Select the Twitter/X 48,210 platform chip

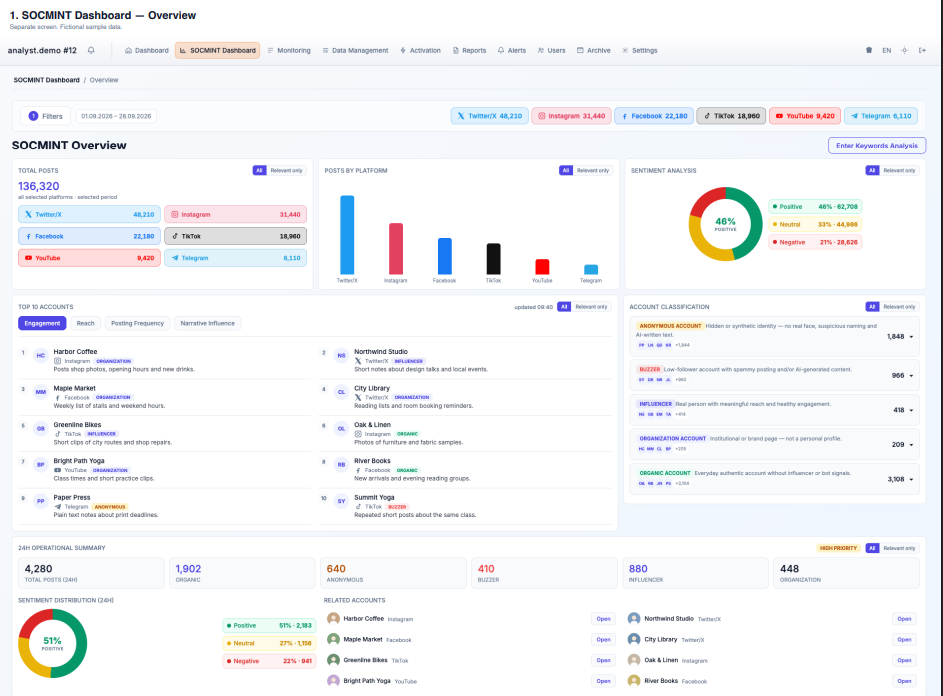pos(490,116)
